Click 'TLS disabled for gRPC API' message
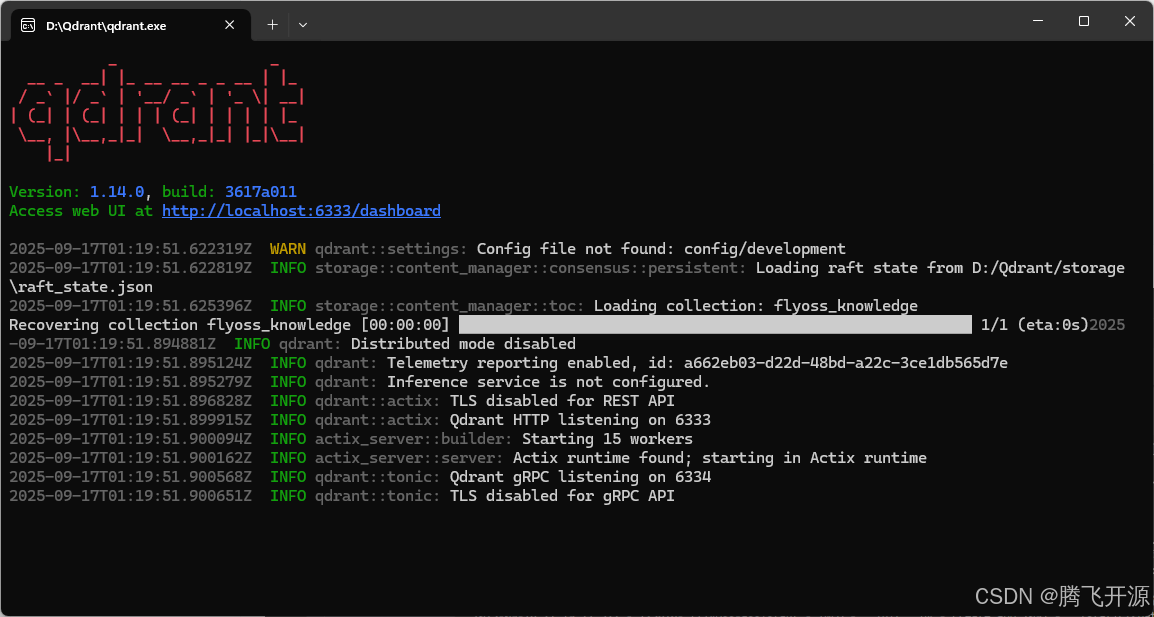The image size is (1154, 617). click(x=562, y=496)
